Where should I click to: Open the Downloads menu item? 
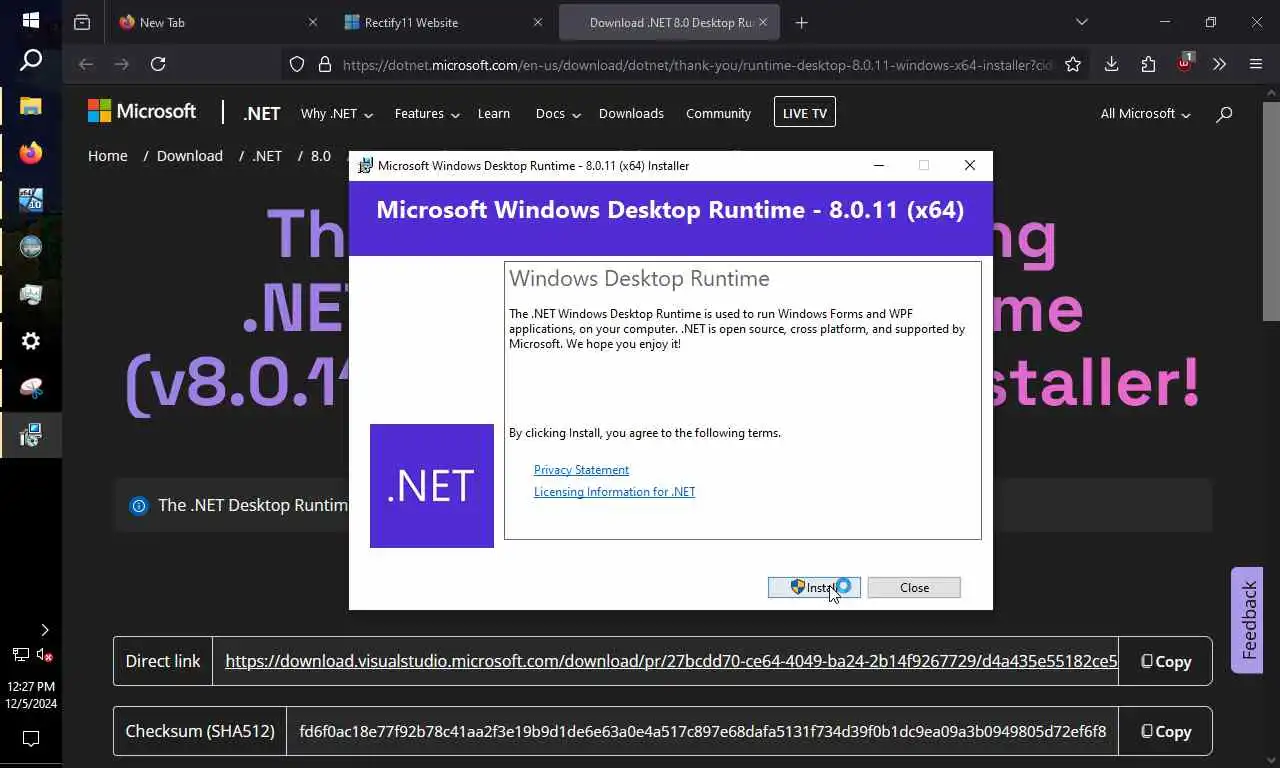tap(631, 114)
